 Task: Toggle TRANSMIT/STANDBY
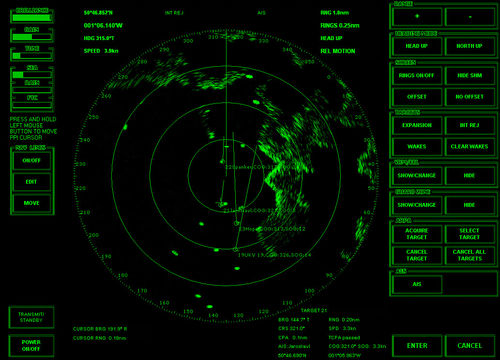click(31, 317)
